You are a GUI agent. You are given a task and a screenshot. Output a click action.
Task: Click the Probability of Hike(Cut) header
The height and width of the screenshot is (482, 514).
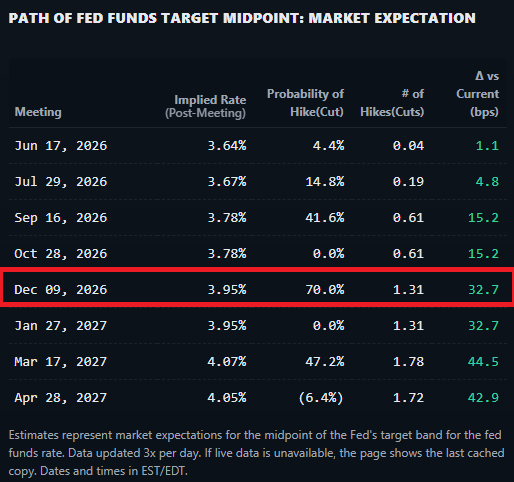305,103
